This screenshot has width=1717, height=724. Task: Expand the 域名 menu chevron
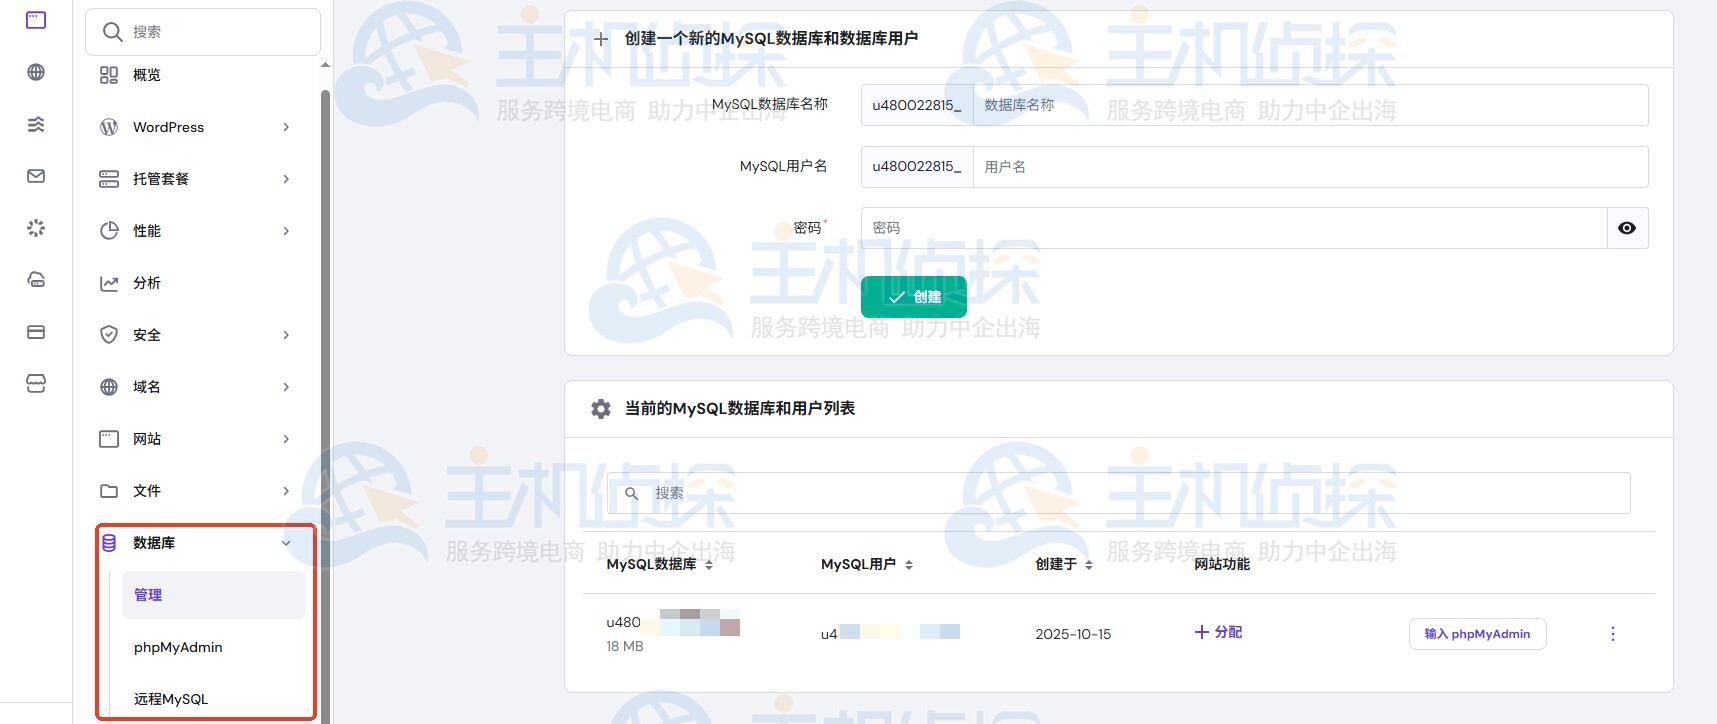pyautogui.click(x=286, y=387)
